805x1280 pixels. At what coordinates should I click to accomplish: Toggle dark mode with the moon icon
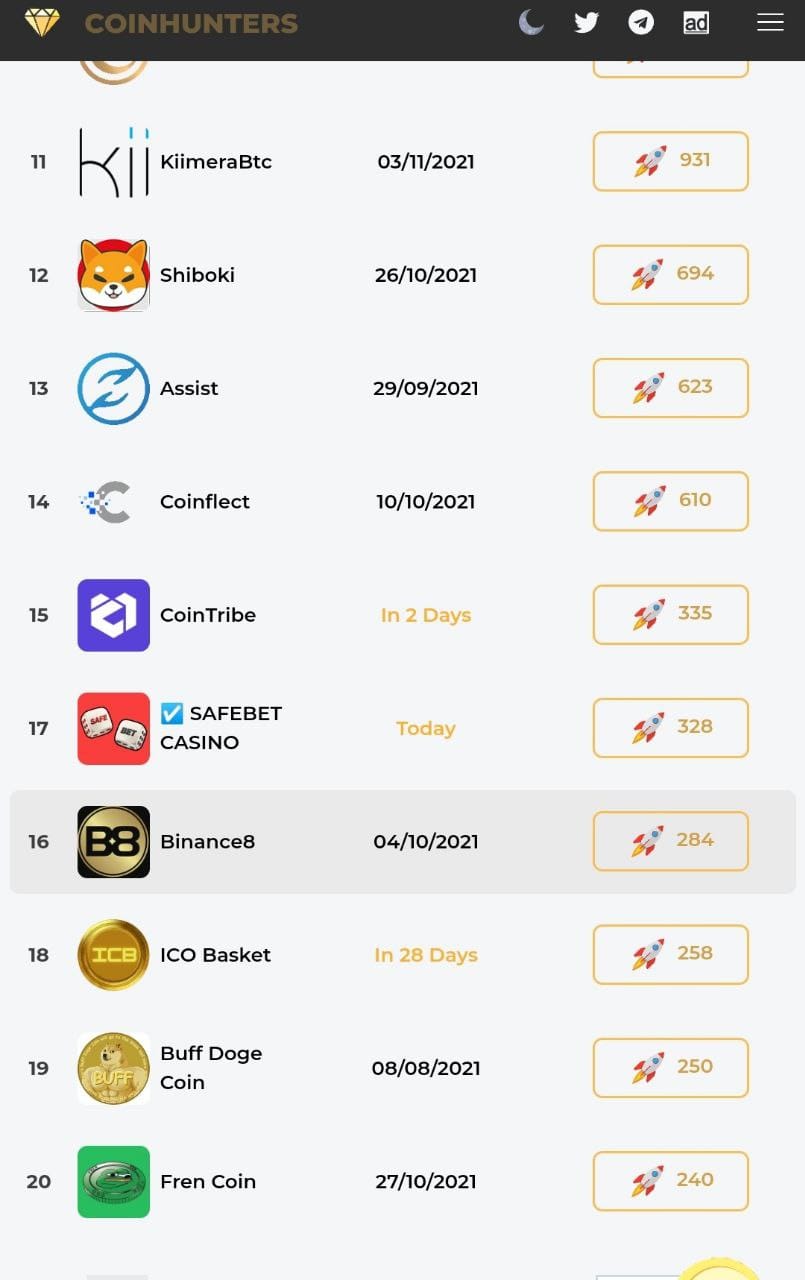click(531, 22)
